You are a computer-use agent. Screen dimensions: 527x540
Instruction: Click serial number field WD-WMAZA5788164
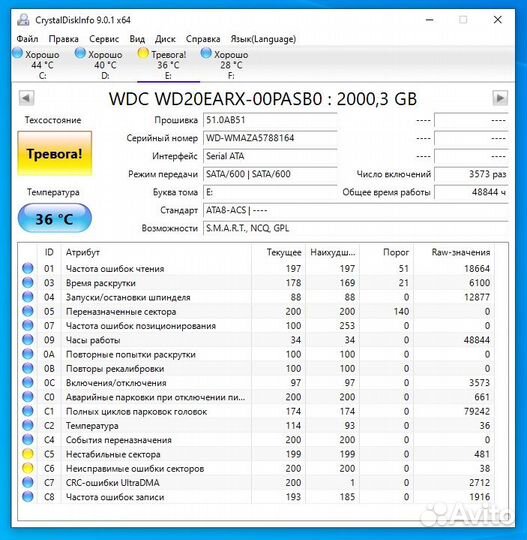(270, 138)
